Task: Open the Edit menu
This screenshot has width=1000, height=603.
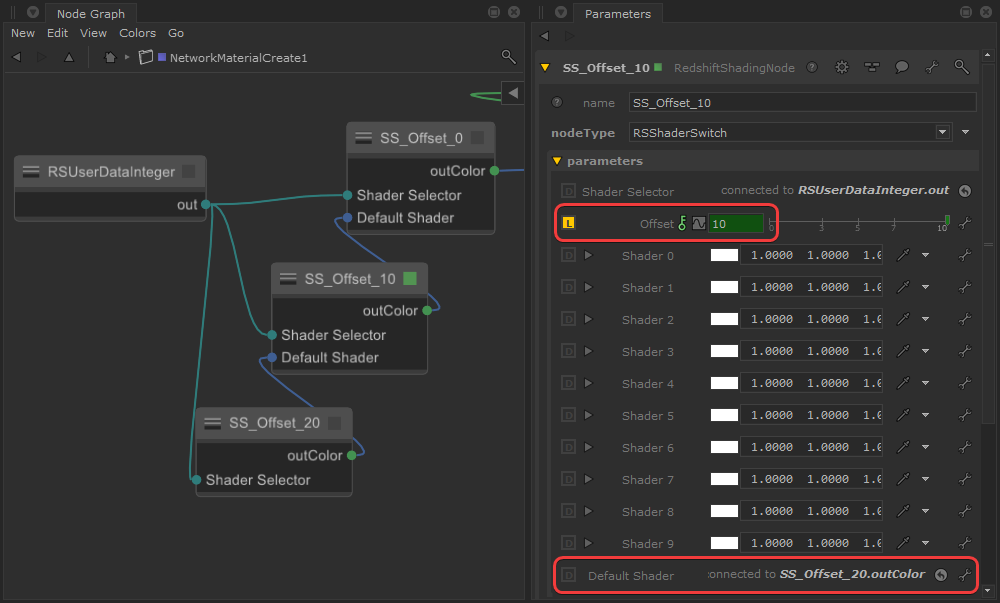Action: coord(57,33)
